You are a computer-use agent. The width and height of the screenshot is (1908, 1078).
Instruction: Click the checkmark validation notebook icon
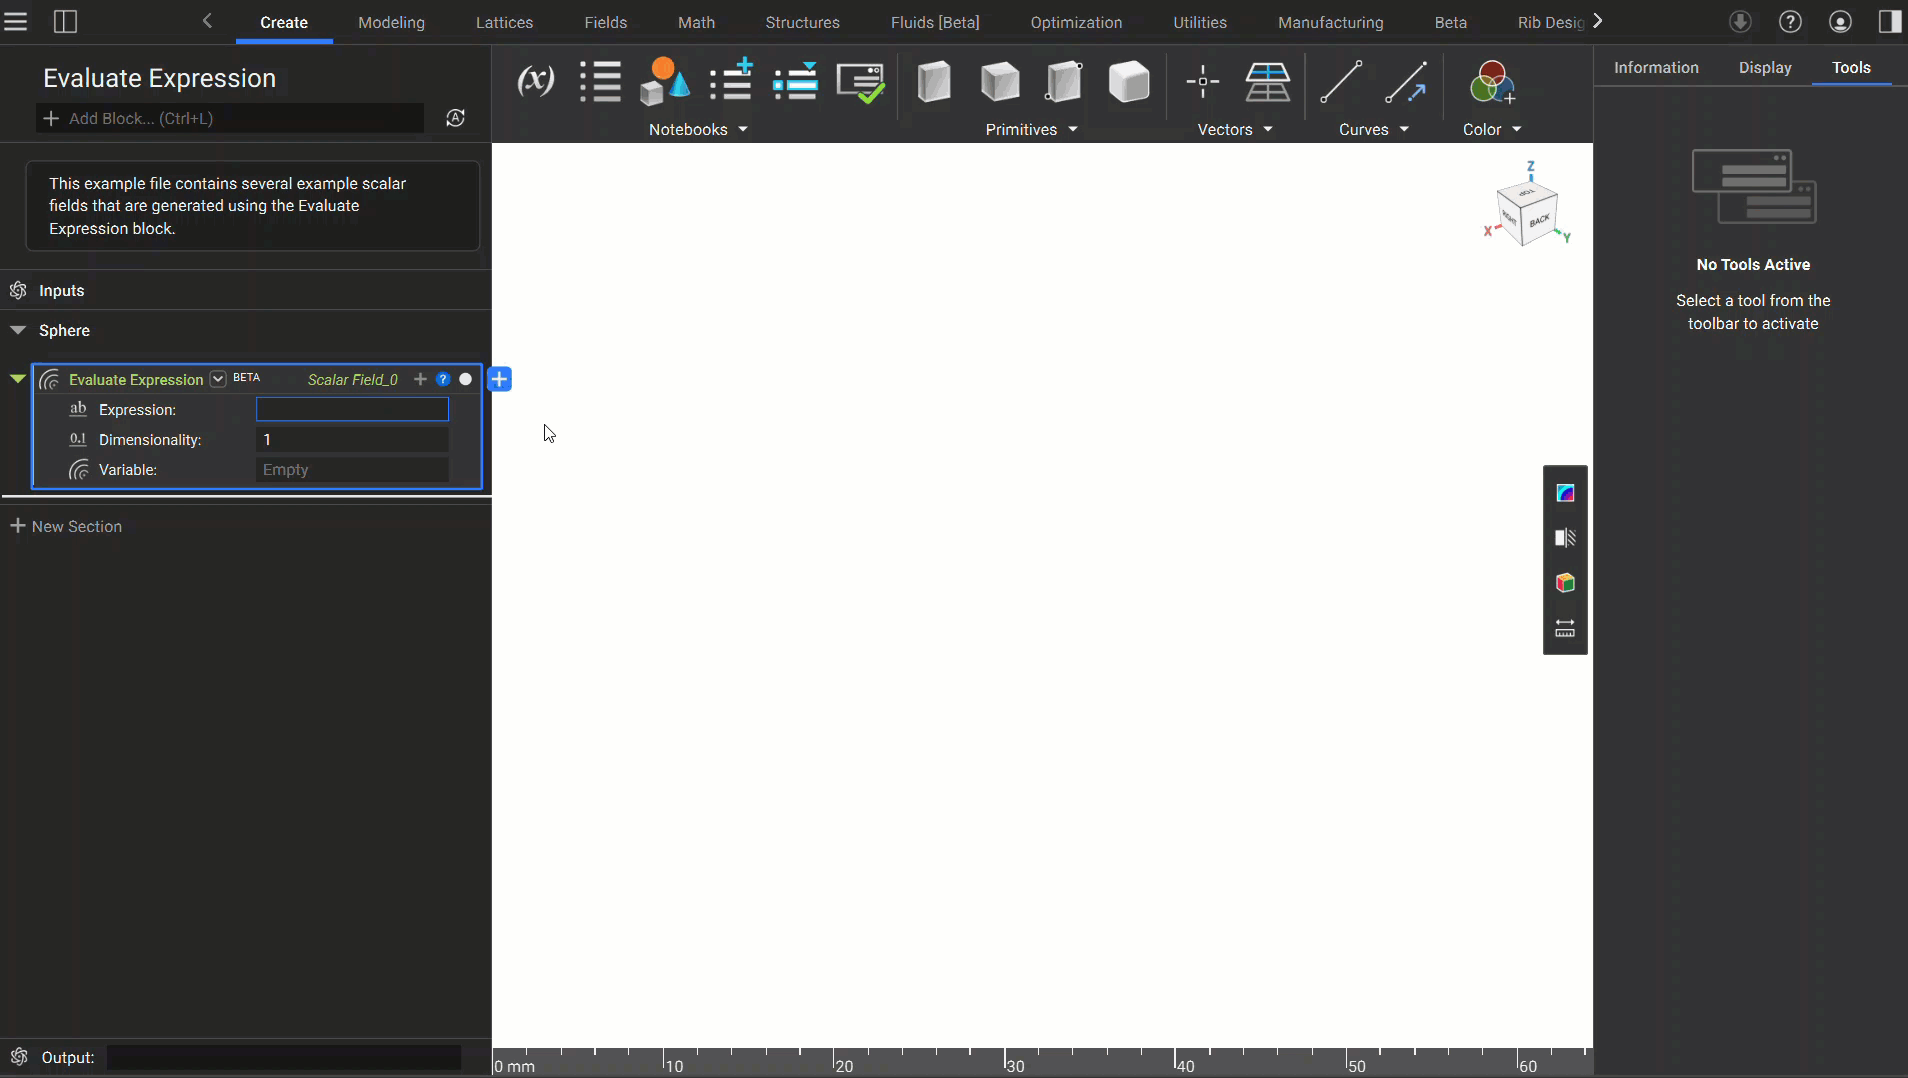861,82
